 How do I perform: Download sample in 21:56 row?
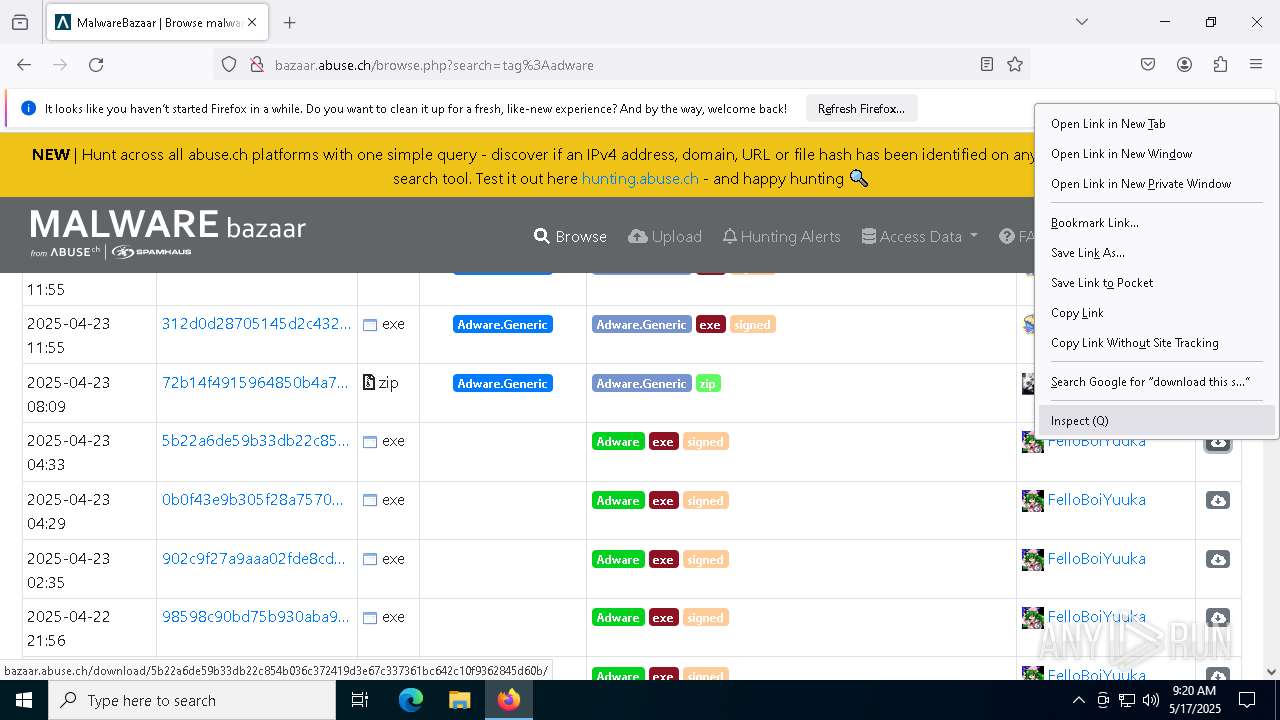click(x=1218, y=618)
